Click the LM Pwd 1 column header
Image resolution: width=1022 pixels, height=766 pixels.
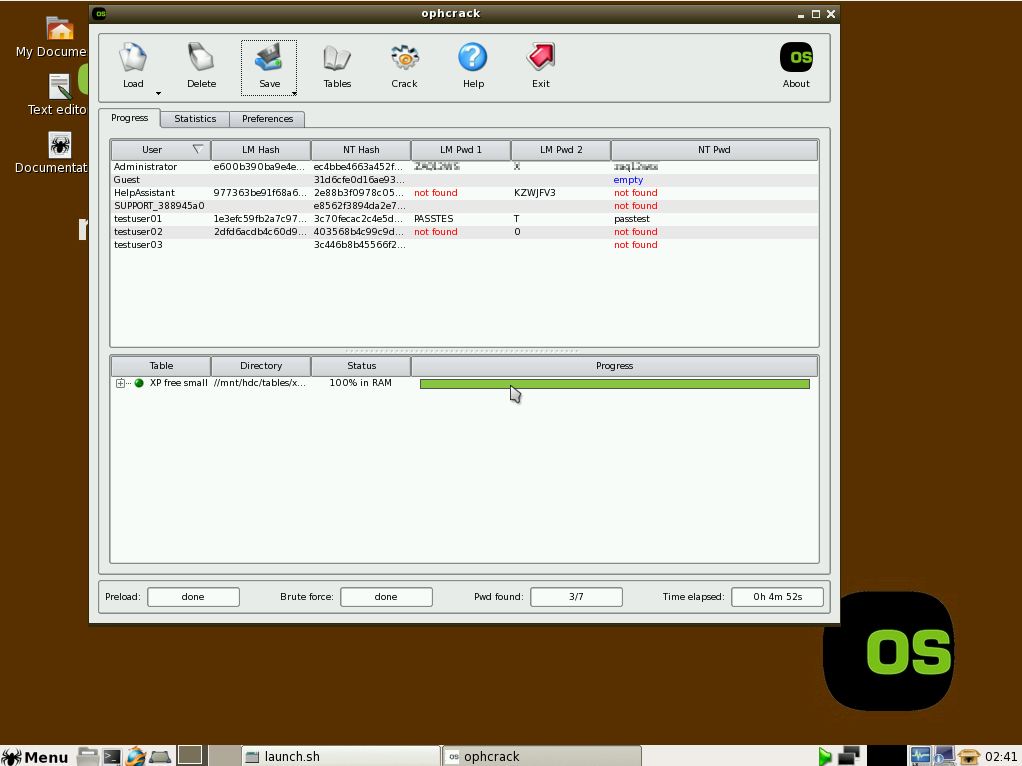[x=461, y=150]
